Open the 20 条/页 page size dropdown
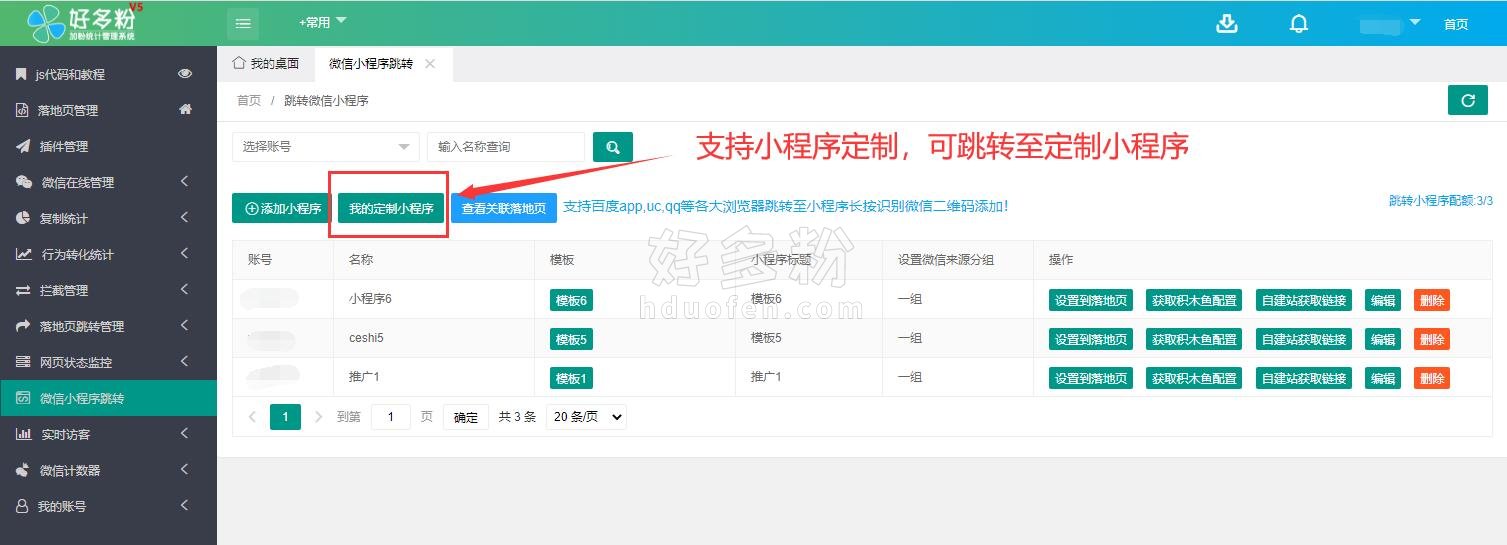 (586, 417)
